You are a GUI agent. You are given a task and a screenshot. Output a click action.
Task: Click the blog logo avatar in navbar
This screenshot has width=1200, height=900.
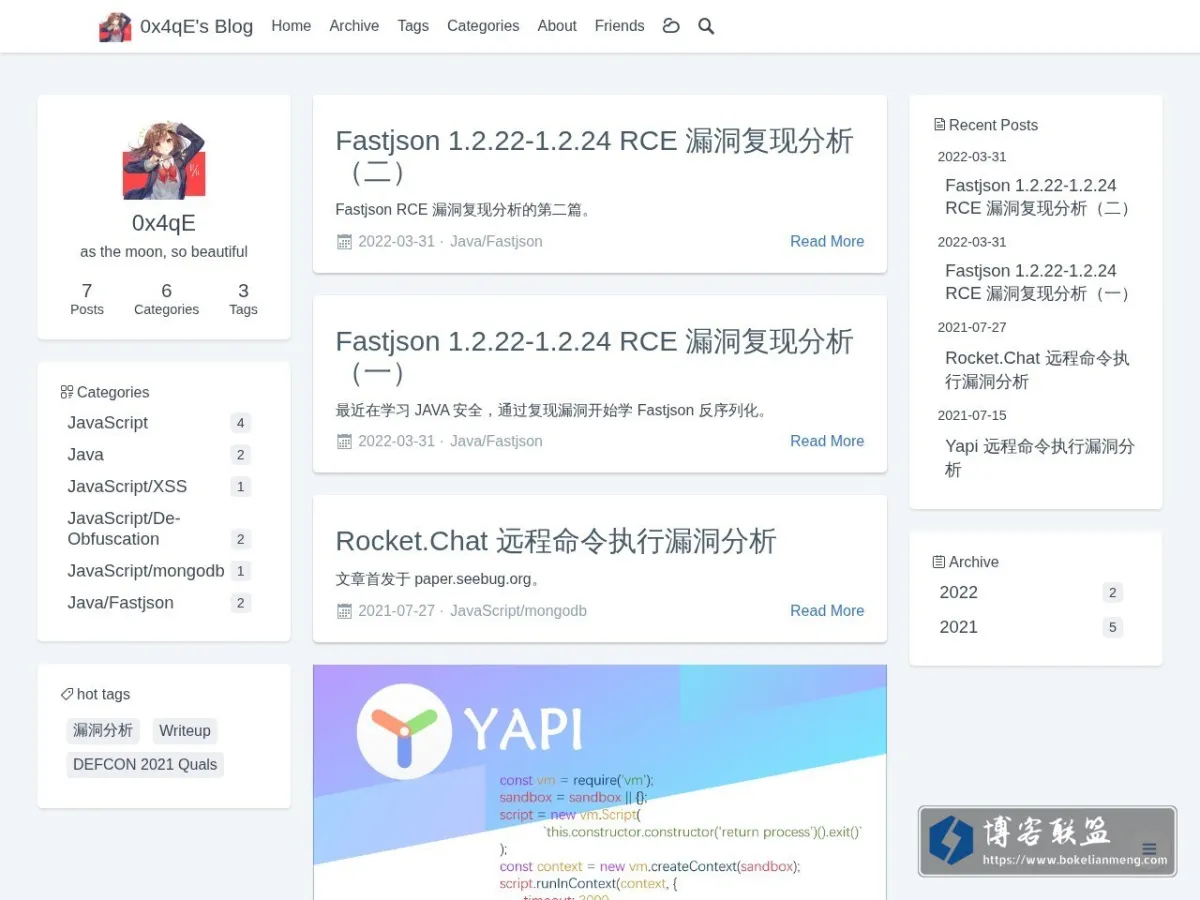click(115, 27)
